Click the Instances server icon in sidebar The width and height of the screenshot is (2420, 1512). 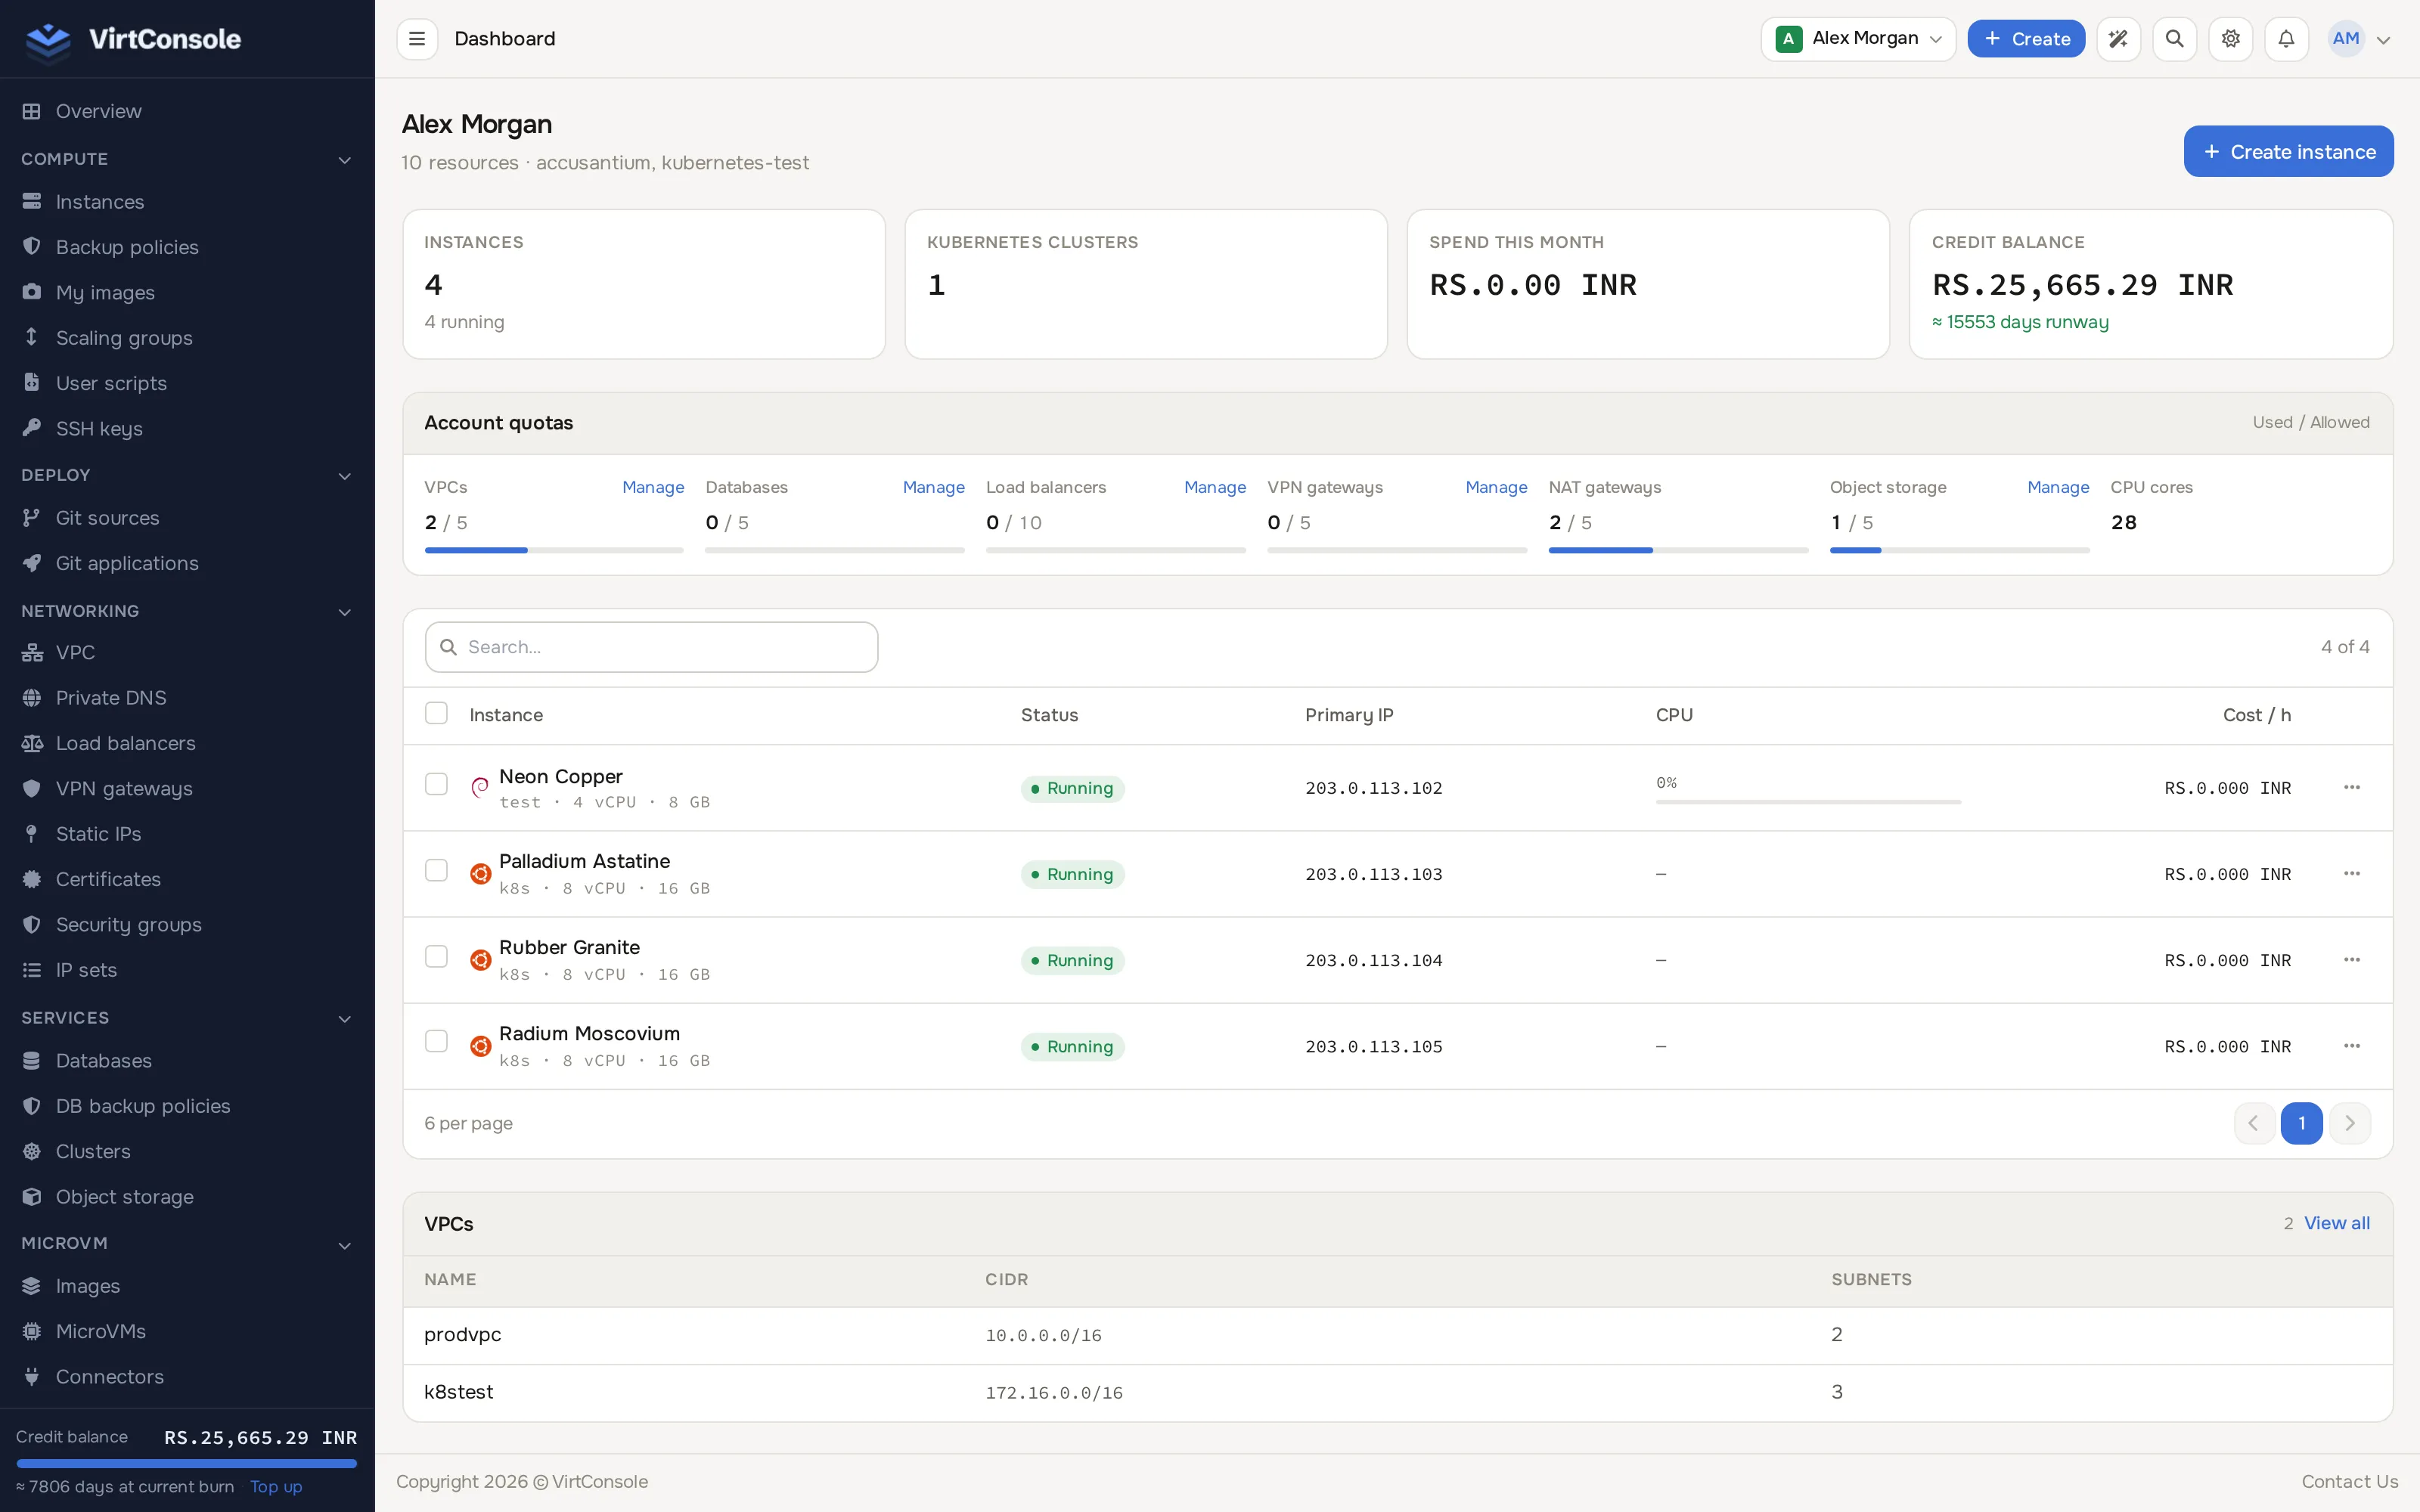(32, 201)
